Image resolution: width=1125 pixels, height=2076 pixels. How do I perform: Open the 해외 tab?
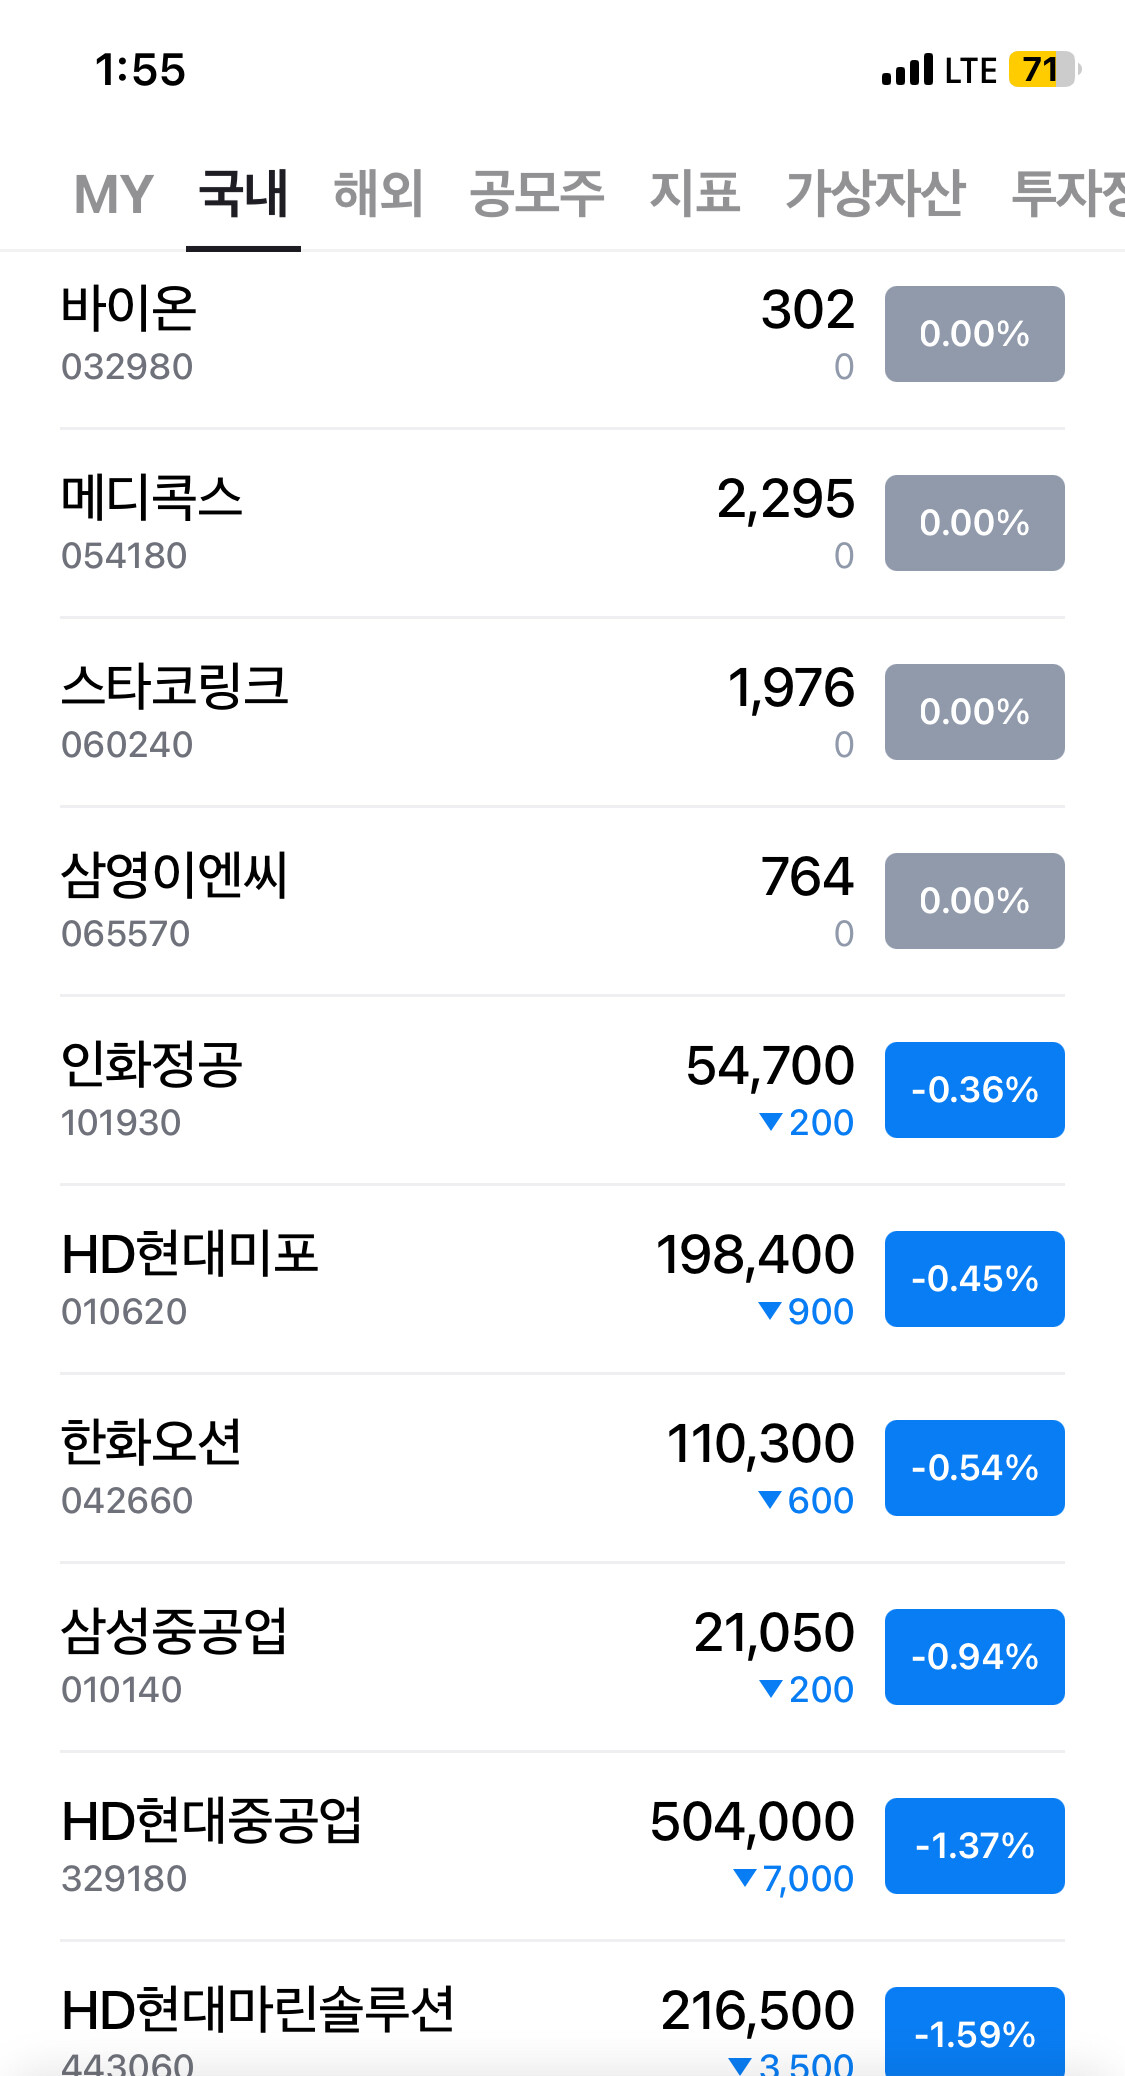[x=378, y=194]
